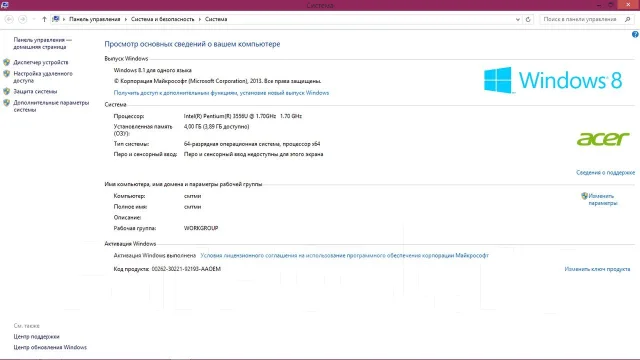
Task: Open Настройка удаленного доступа
Action: [43, 77]
